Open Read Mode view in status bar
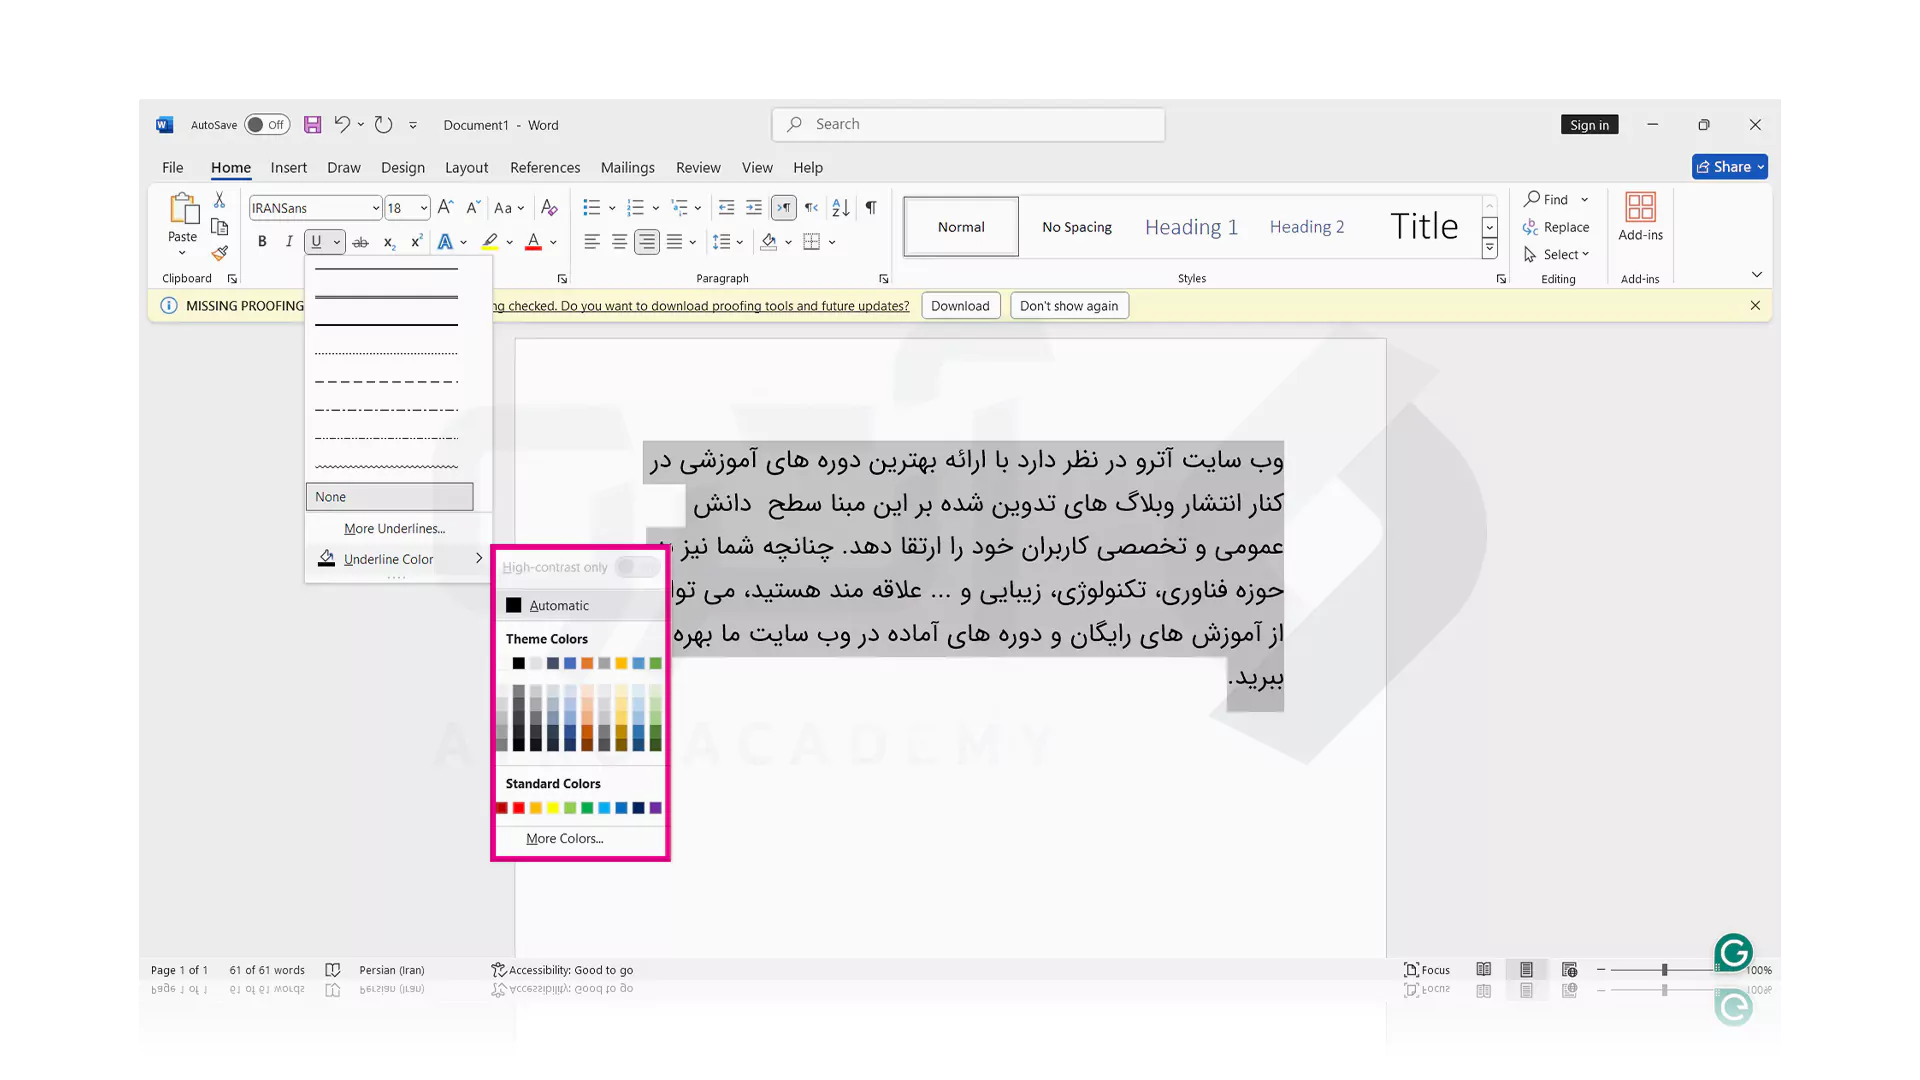 1484,969
